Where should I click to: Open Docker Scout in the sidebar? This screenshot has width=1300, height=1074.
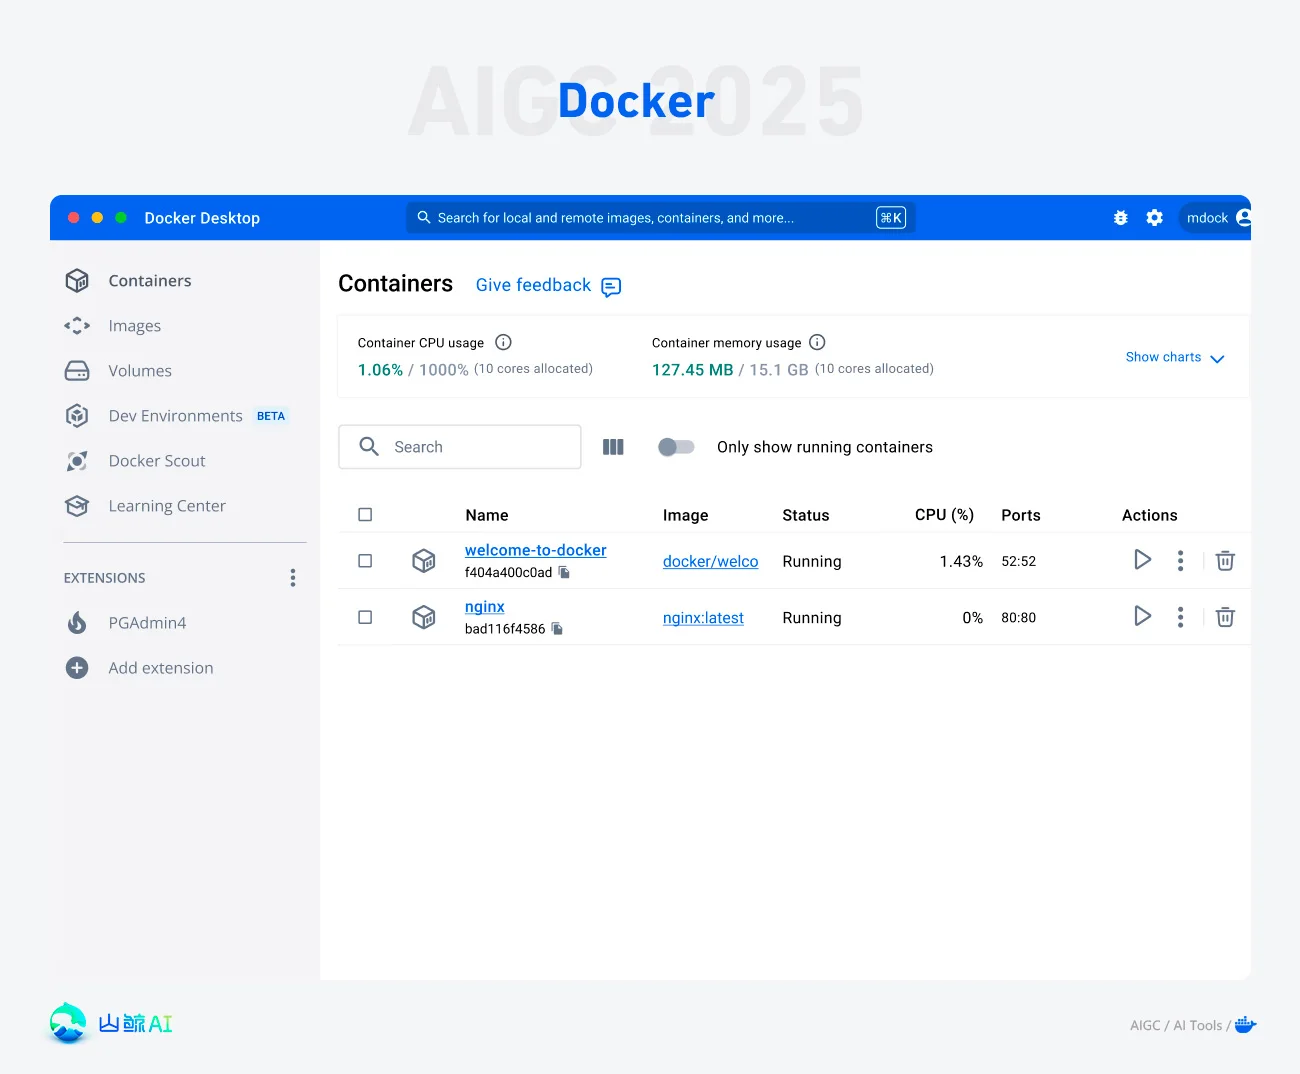[x=157, y=461]
